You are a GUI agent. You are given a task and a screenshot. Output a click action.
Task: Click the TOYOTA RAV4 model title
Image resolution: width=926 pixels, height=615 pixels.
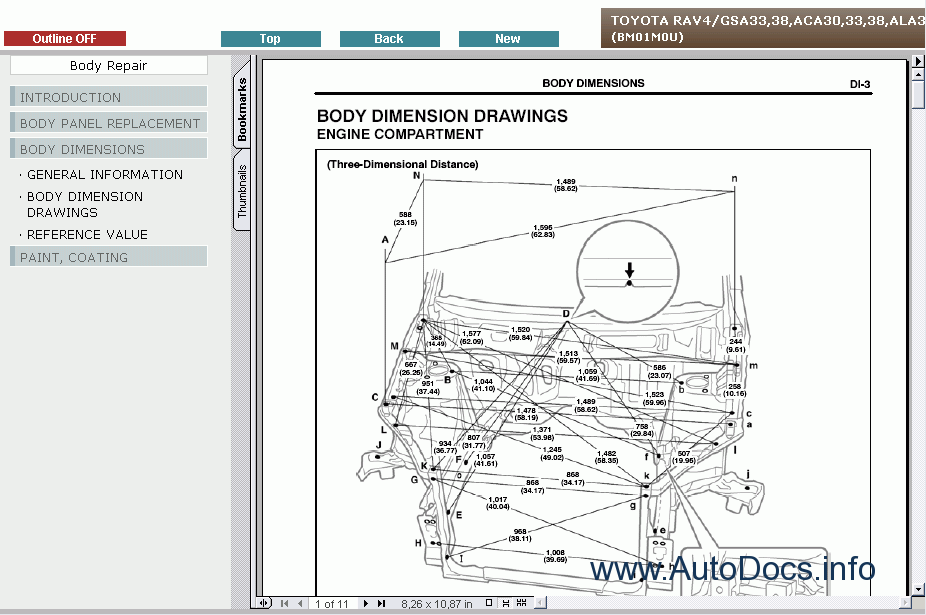(767, 28)
